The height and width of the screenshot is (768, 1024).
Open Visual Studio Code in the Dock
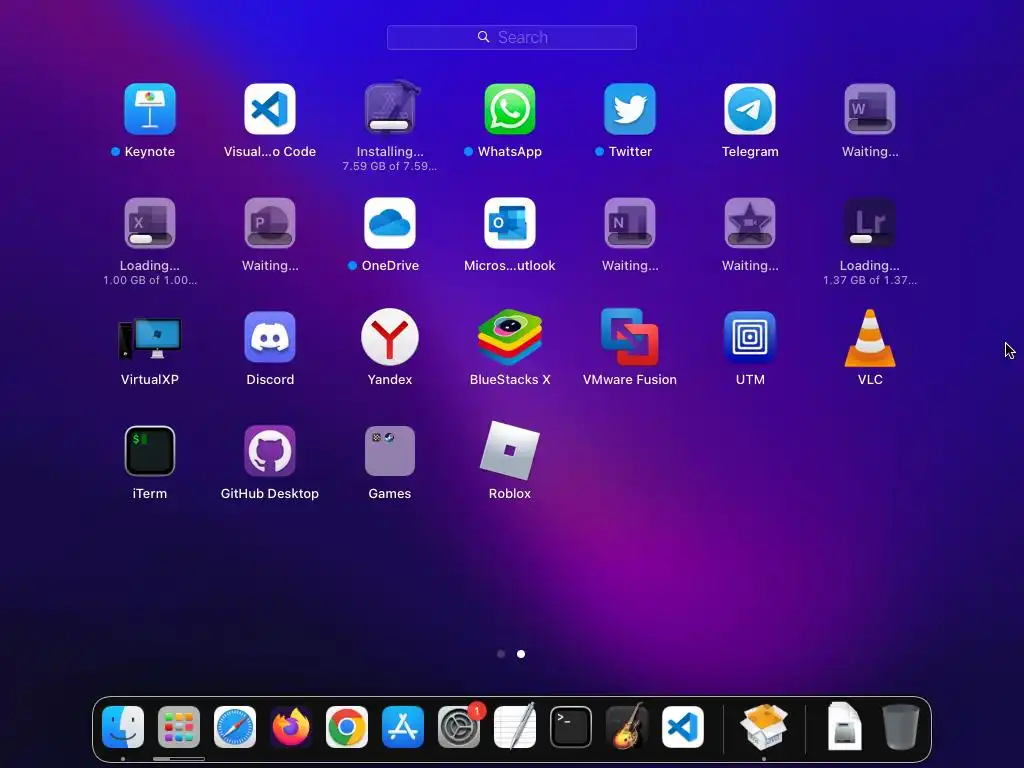683,727
